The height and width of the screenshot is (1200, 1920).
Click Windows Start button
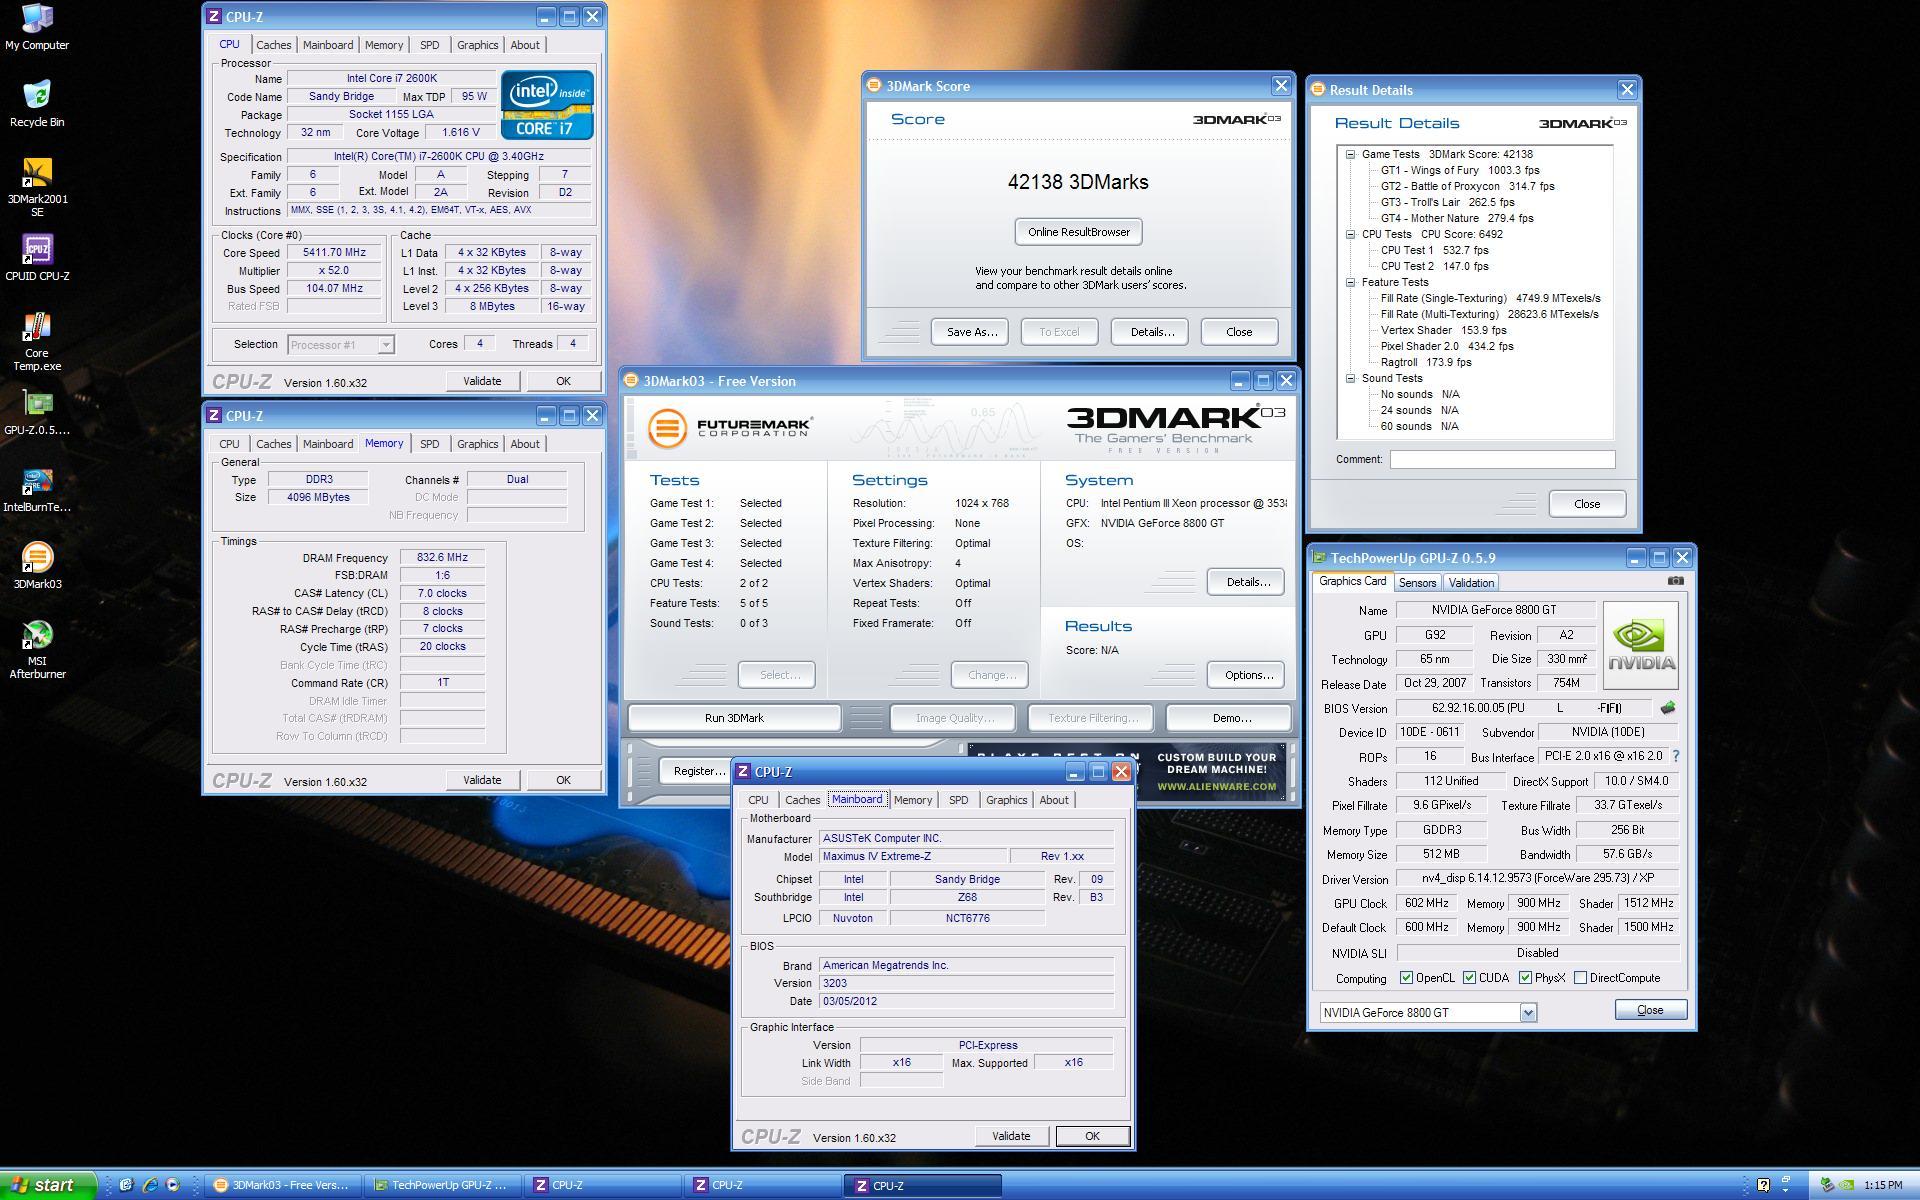pos(48,1185)
